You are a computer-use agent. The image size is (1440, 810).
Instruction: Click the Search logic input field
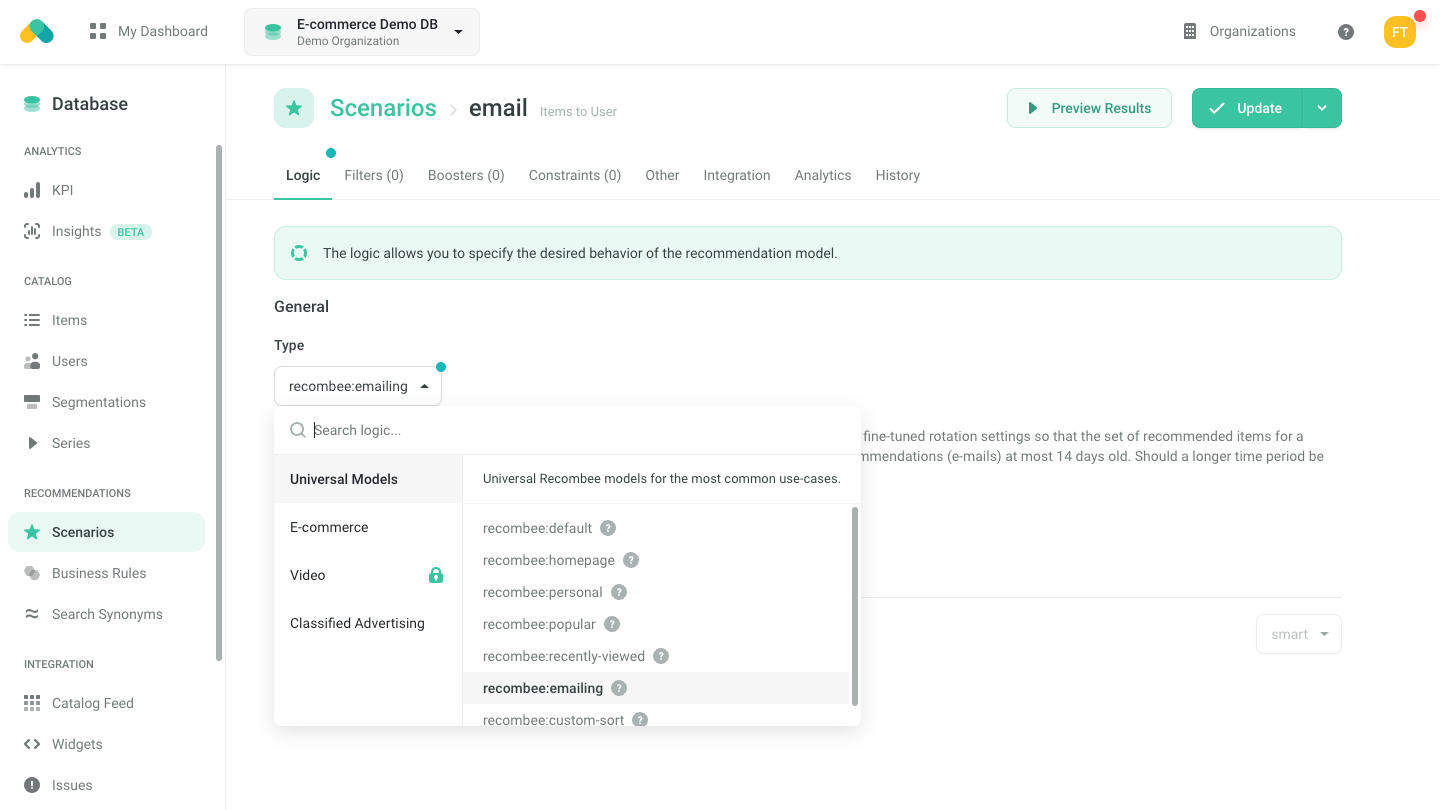(x=567, y=430)
